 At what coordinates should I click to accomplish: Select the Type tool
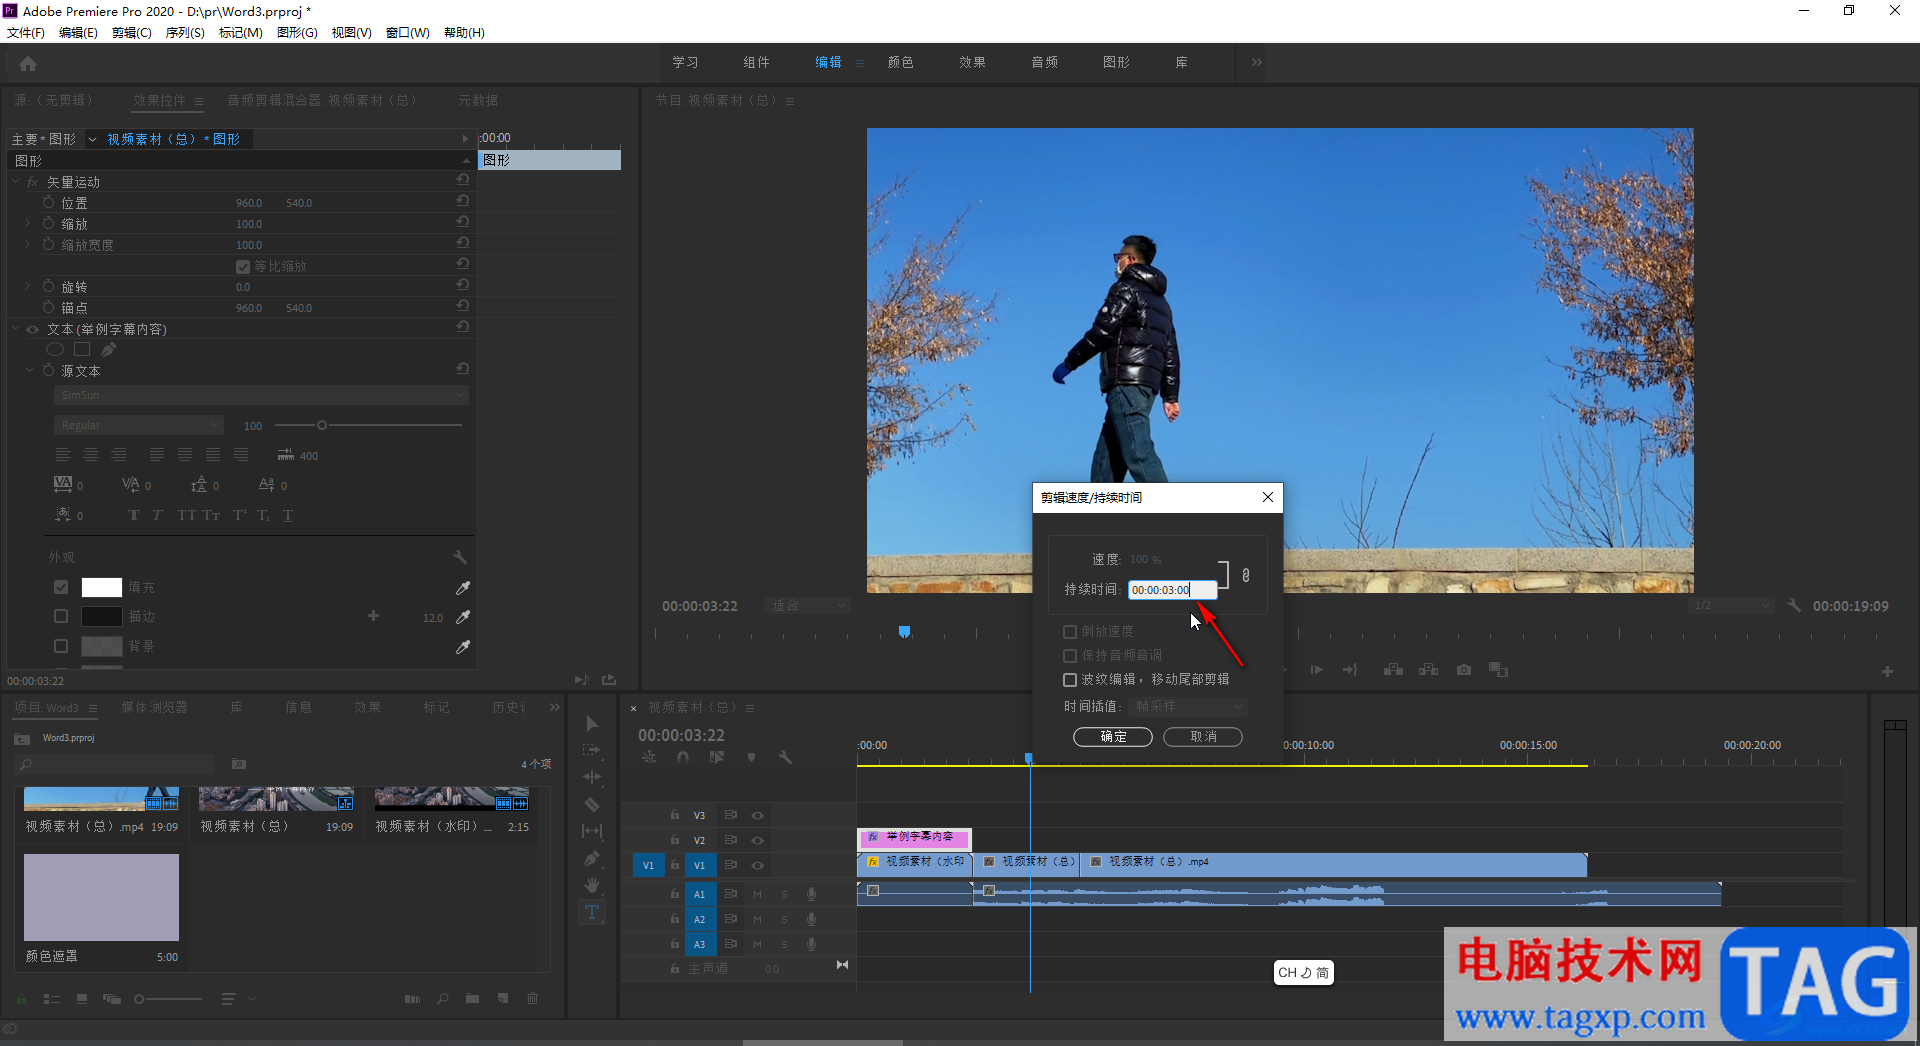592,912
